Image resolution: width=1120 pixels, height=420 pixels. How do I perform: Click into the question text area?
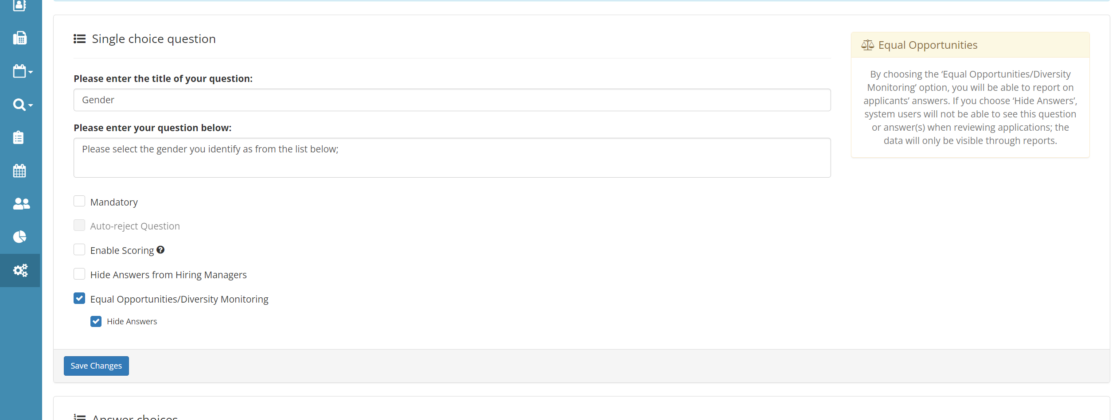[x=452, y=157]
